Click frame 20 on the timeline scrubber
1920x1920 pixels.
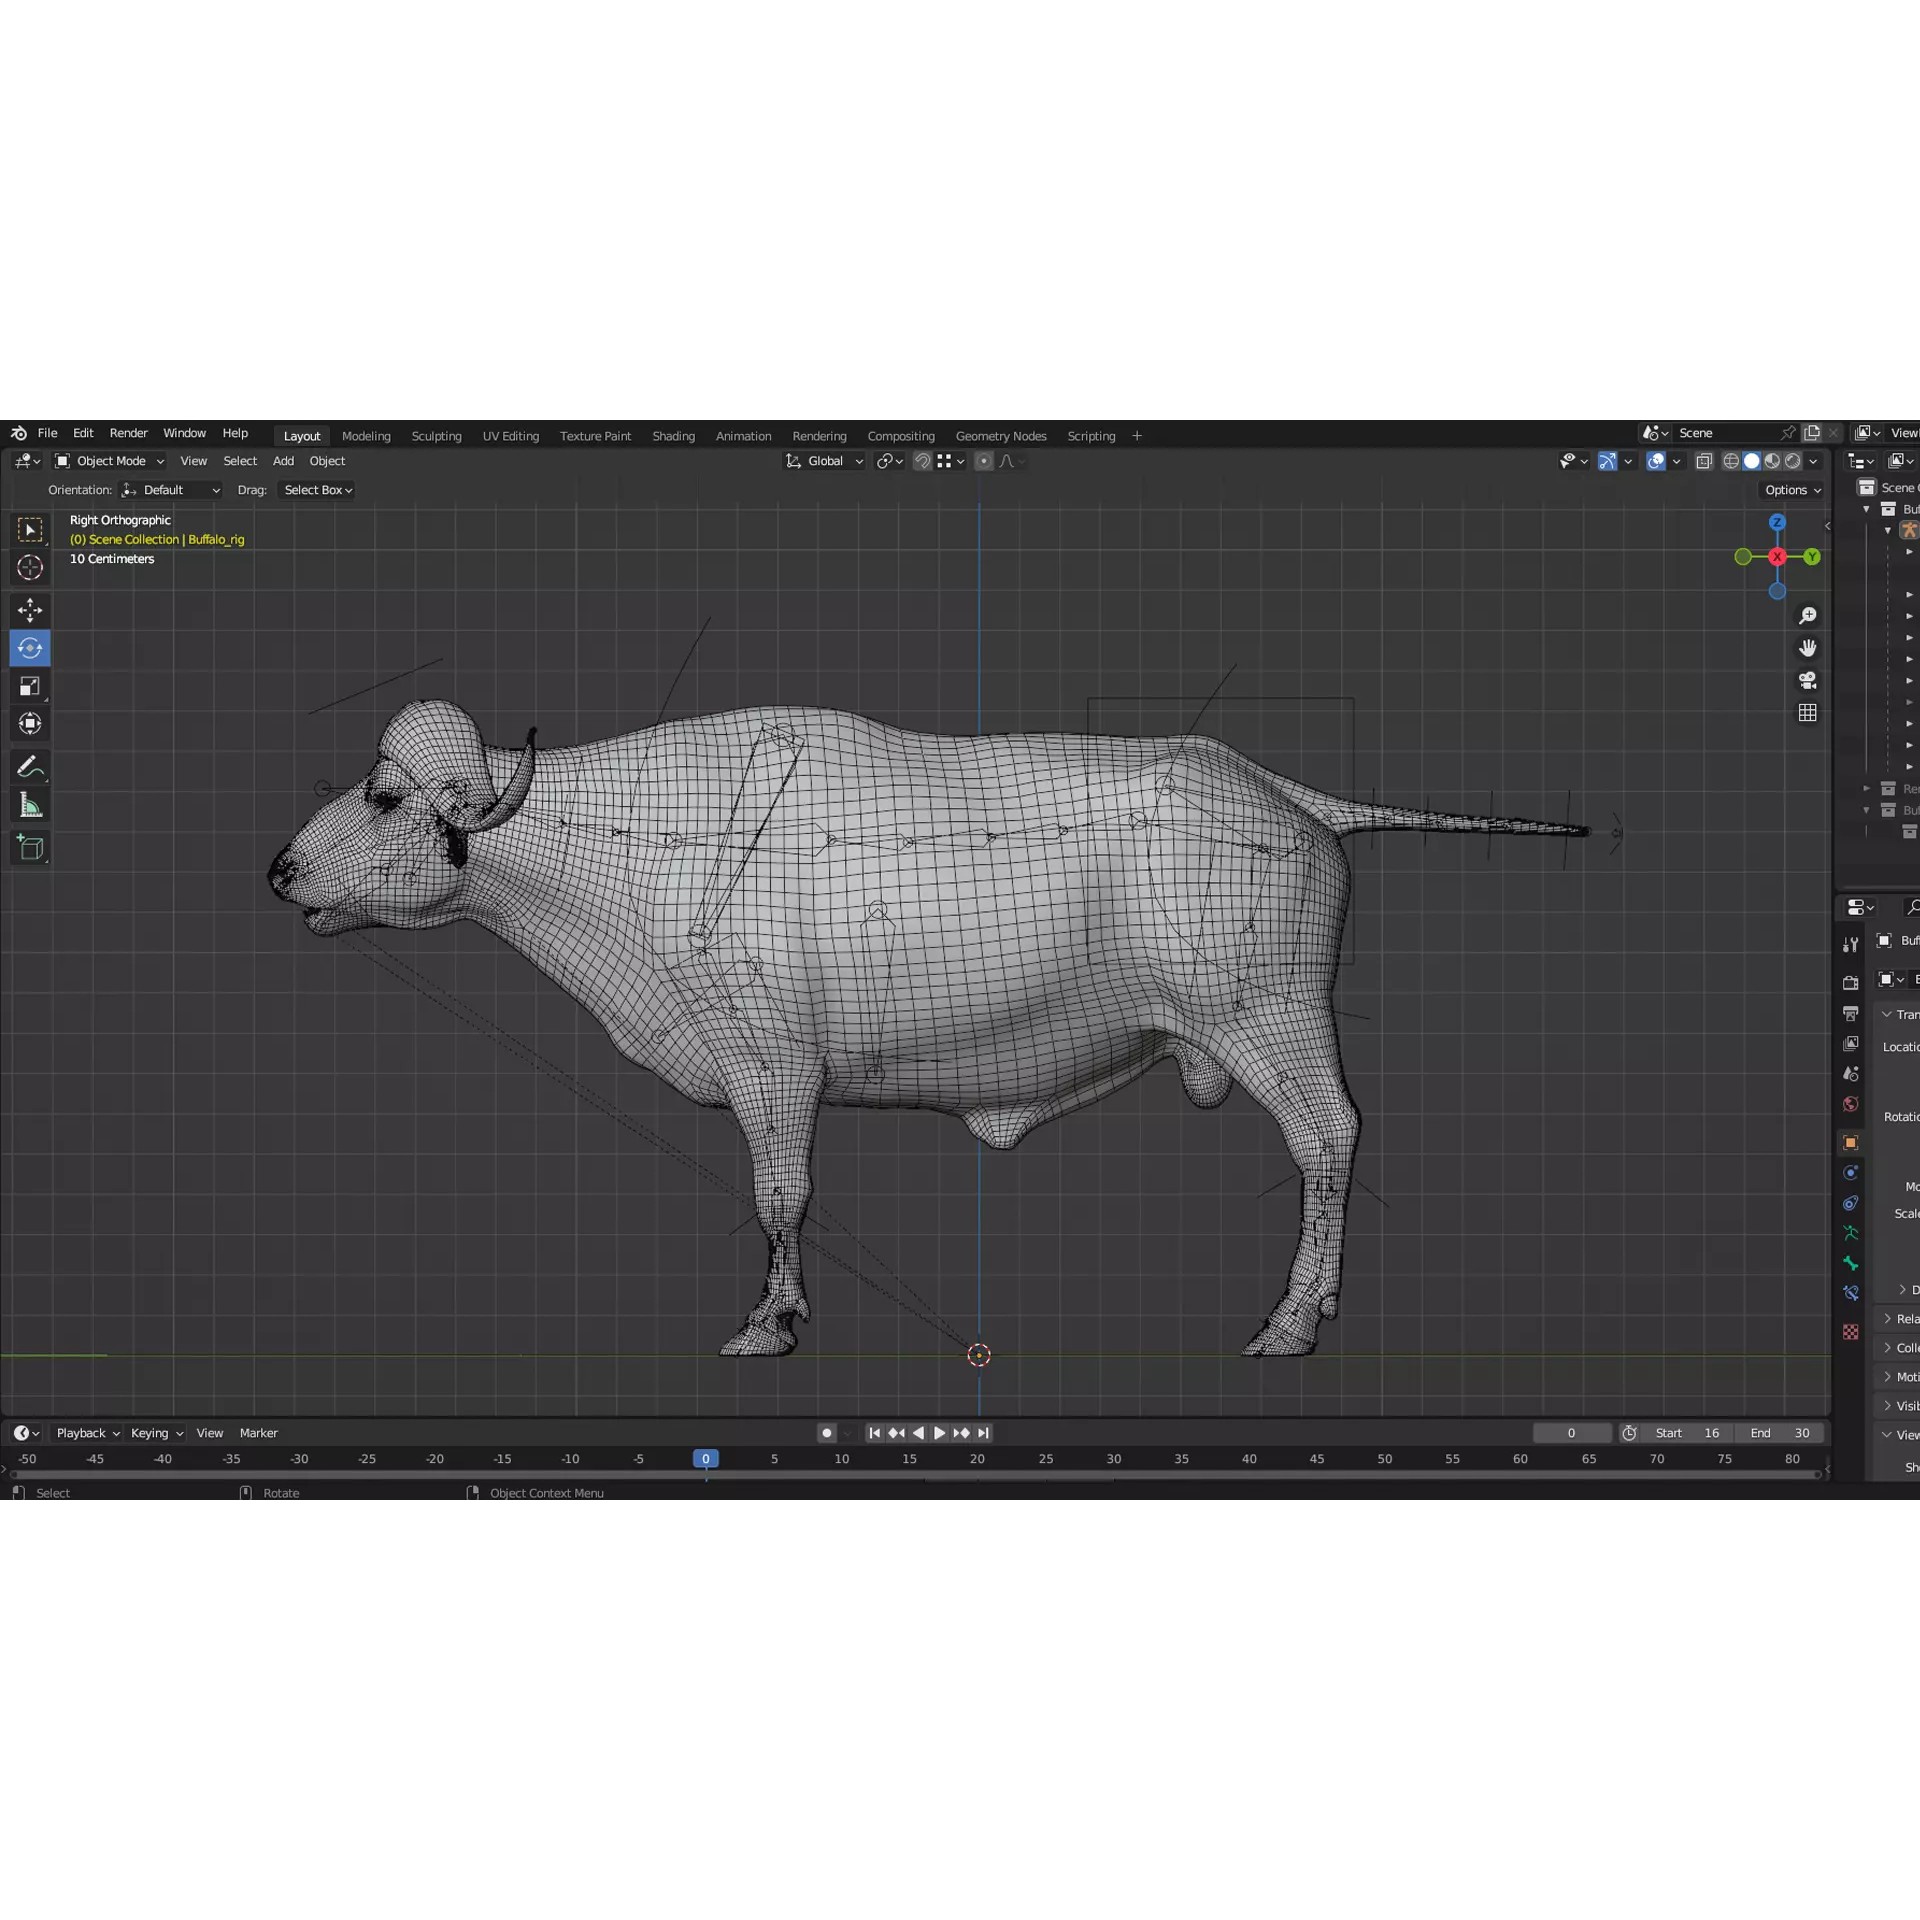978,1459
